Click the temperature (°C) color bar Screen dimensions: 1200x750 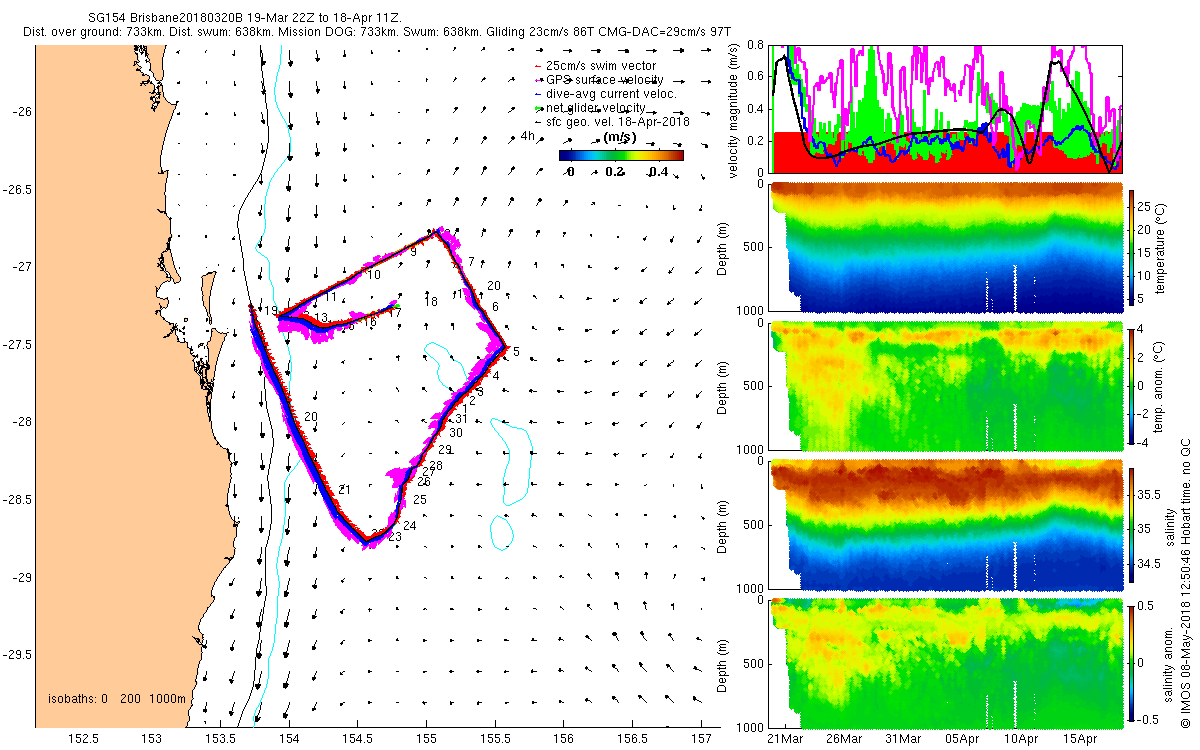coord(1133,247)
